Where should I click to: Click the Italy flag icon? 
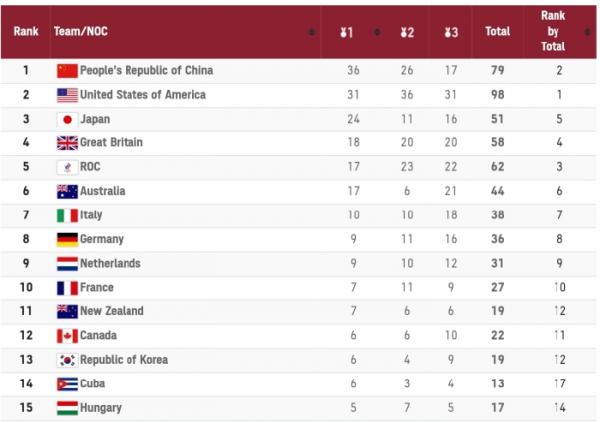pyautogui.click(x=67, y=215)
